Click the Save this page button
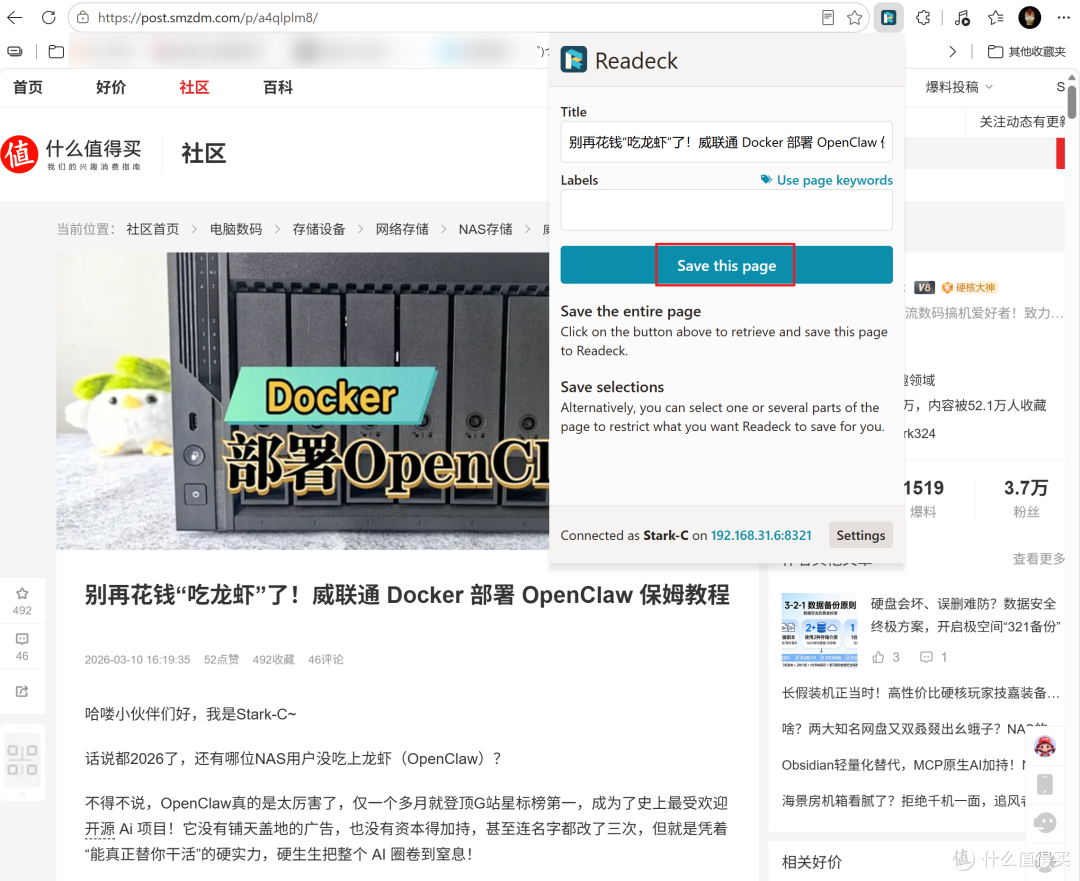The height and width of the screenshot is (881, 1080). (726, 265)
